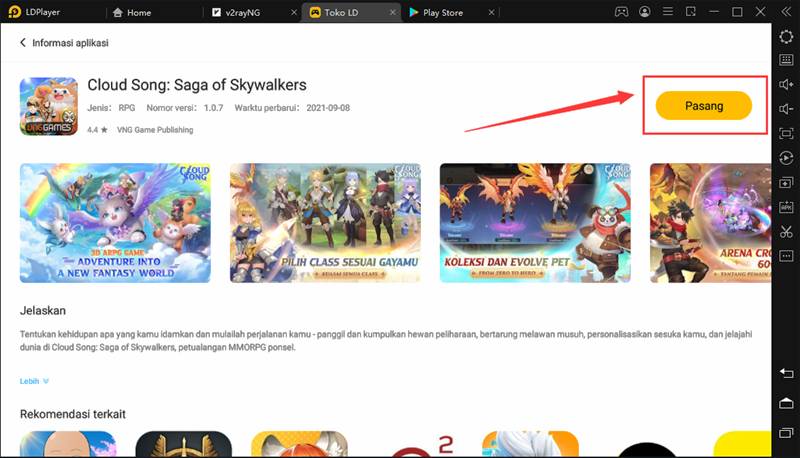The height and width of the screenshot is (458, 800).
Task: Open the recommended app with white-haired character
Action: pos(531,444)
